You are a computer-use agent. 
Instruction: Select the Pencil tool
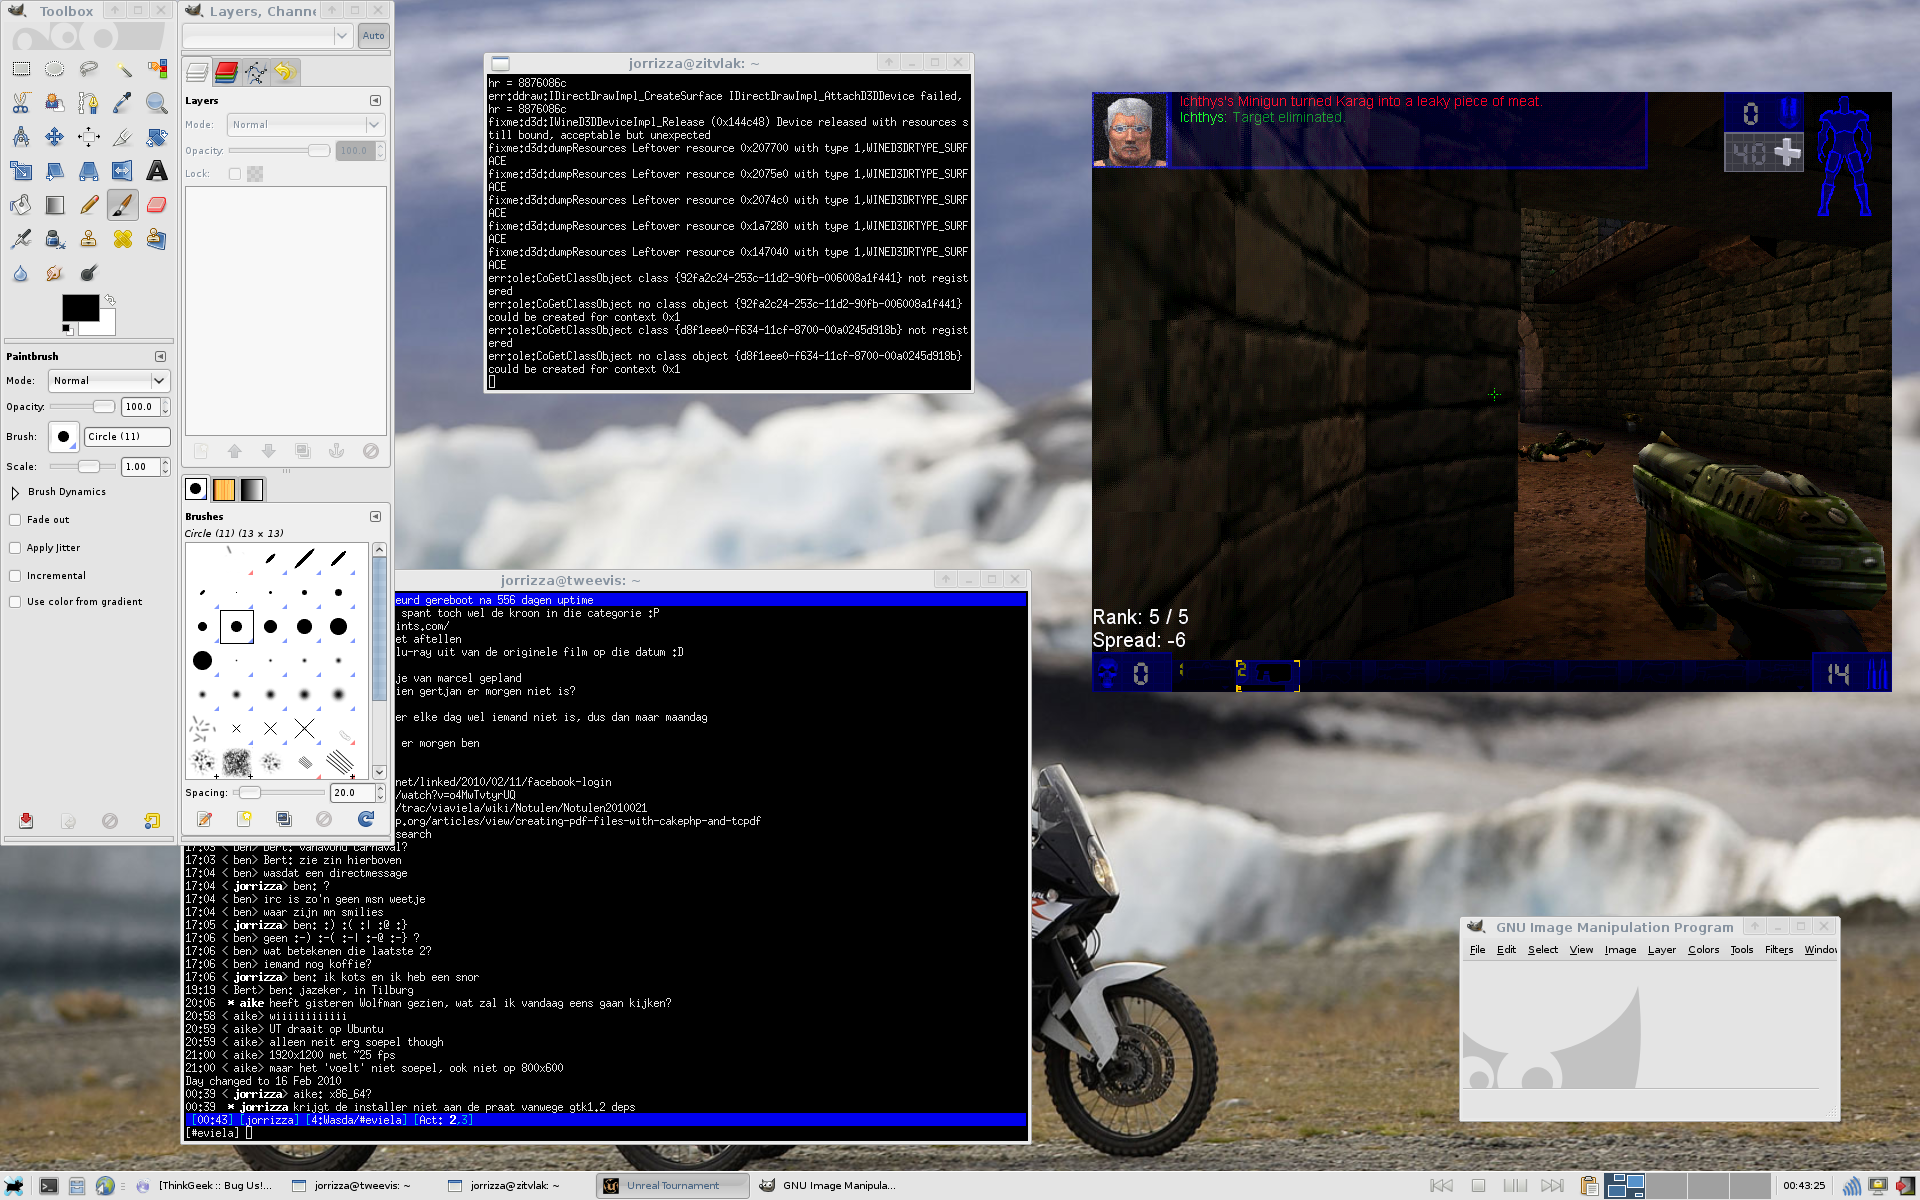point(89,205)
